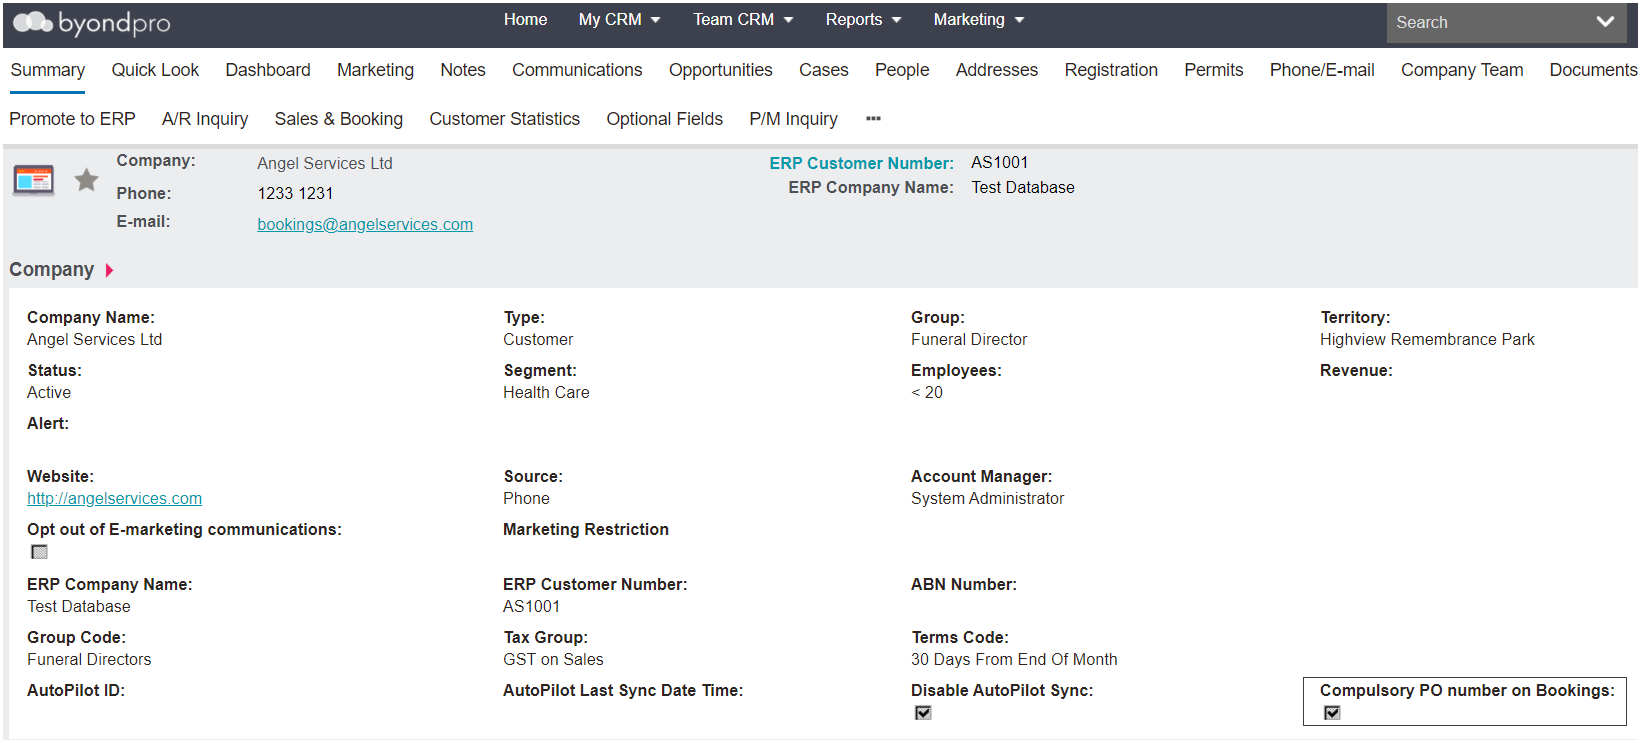The image size is (1641, 743).
Task: Click the Type value Customer
Action: pos(538,340)
